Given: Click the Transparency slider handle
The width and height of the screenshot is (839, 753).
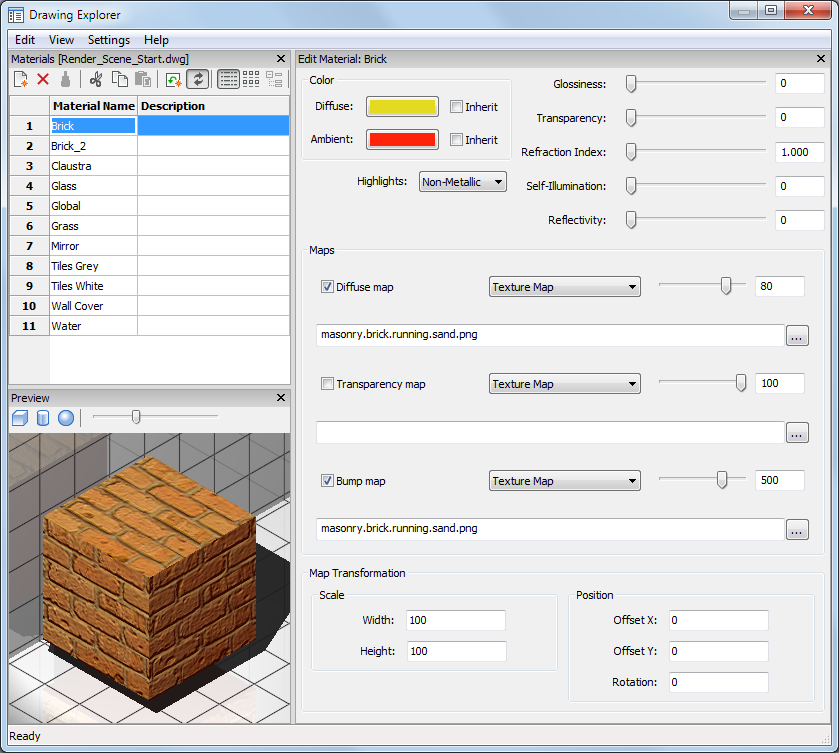Looking at the screenshot, I should pyautogui.click(x=631, y=118).
